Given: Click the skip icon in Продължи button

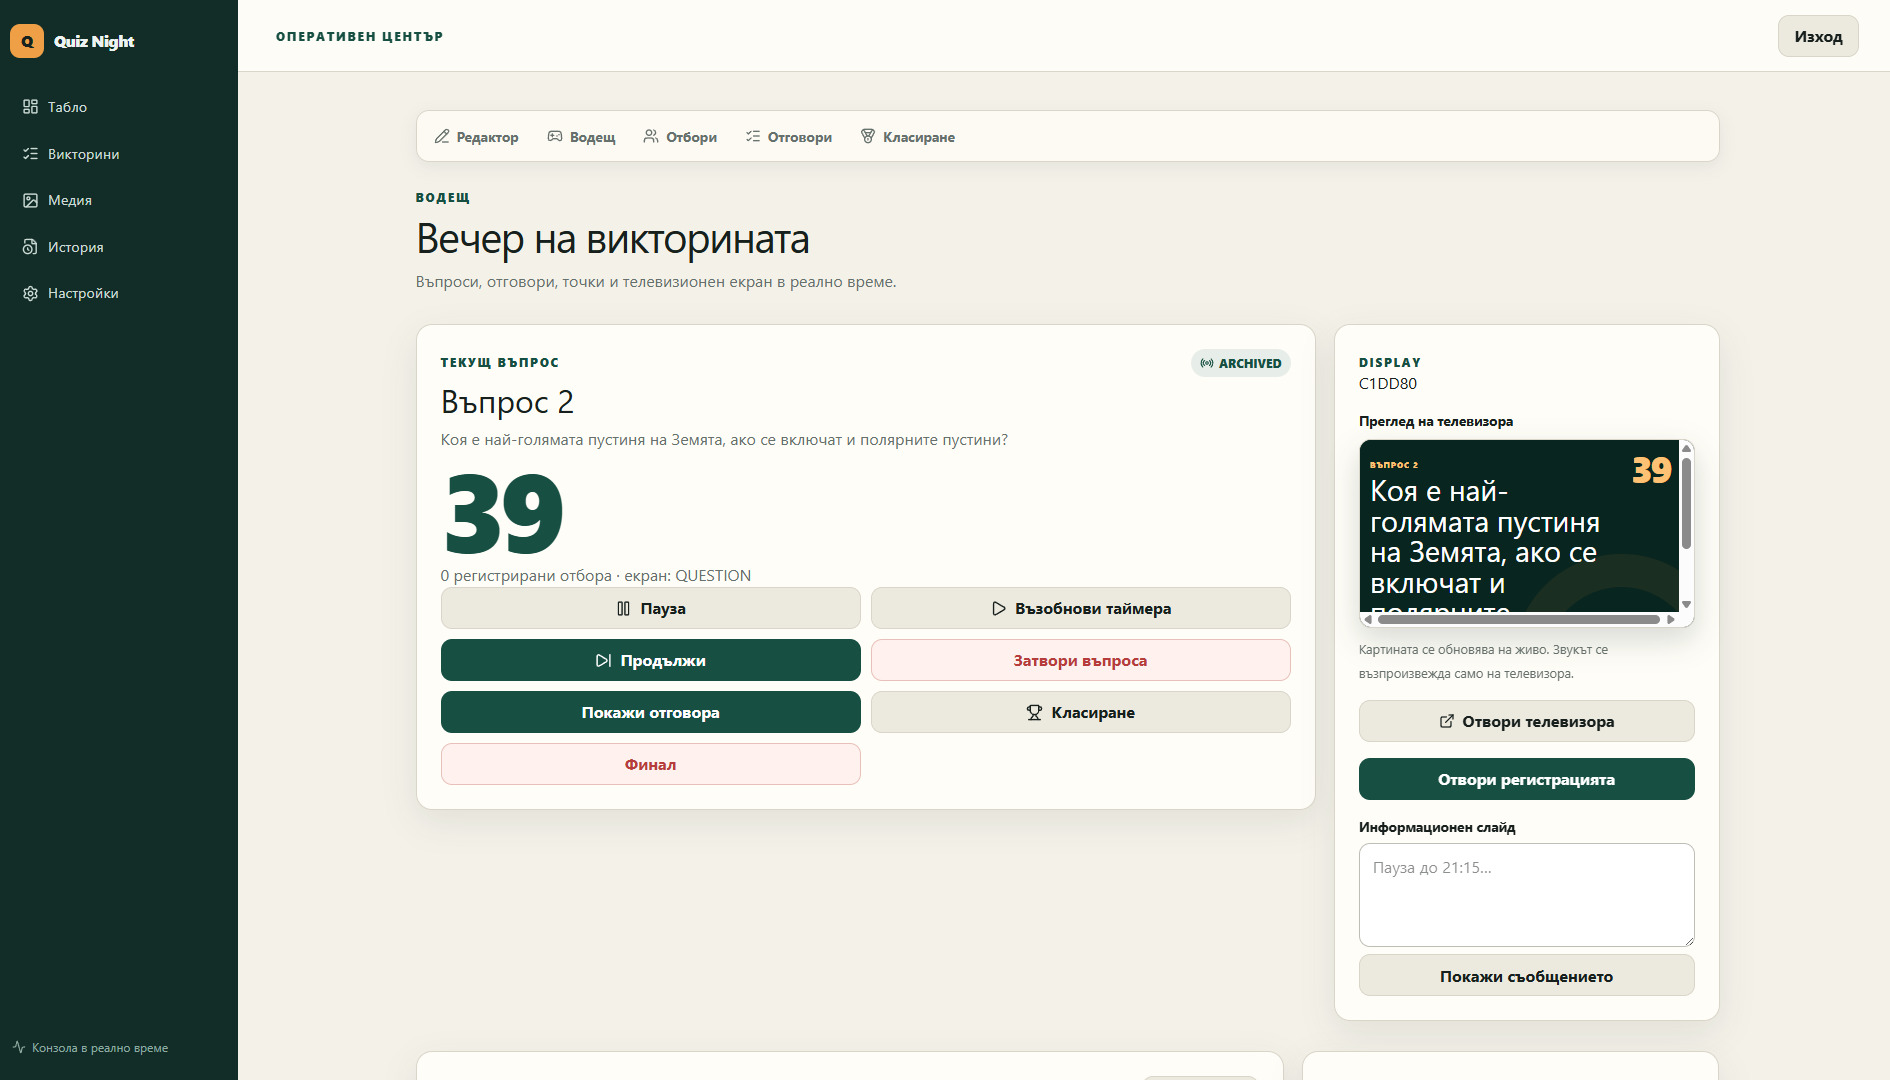Looking at the screenshot, I should point(603,660).
